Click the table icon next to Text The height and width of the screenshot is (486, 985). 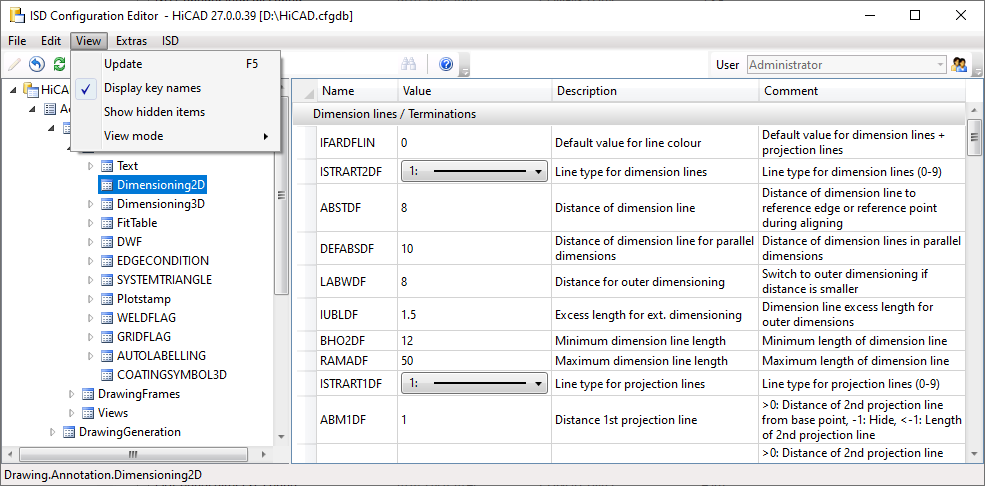tap(107, 166)
